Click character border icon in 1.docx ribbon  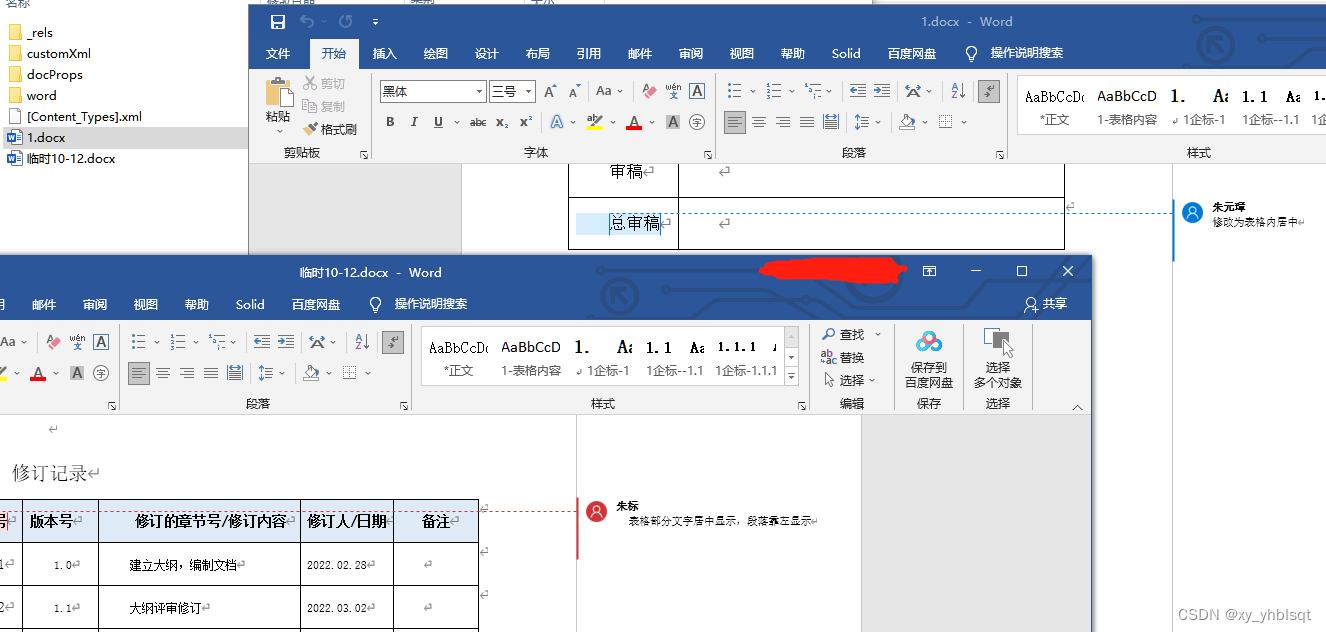697,91
